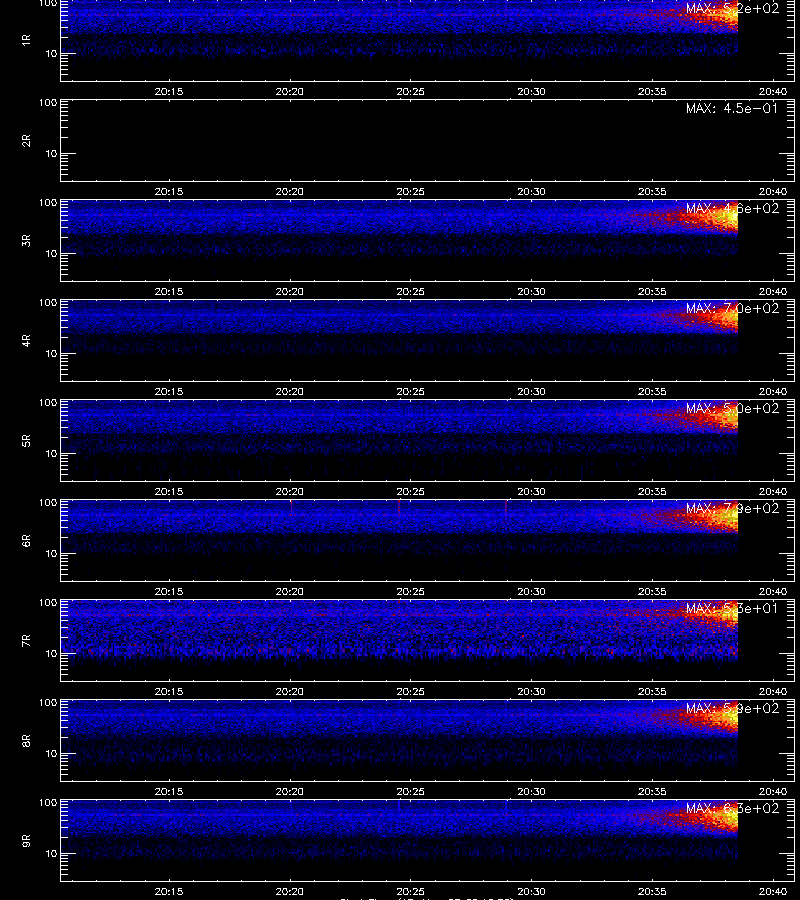Click the 2R panel axis label
Screen dimensions: 800x900
26,141
